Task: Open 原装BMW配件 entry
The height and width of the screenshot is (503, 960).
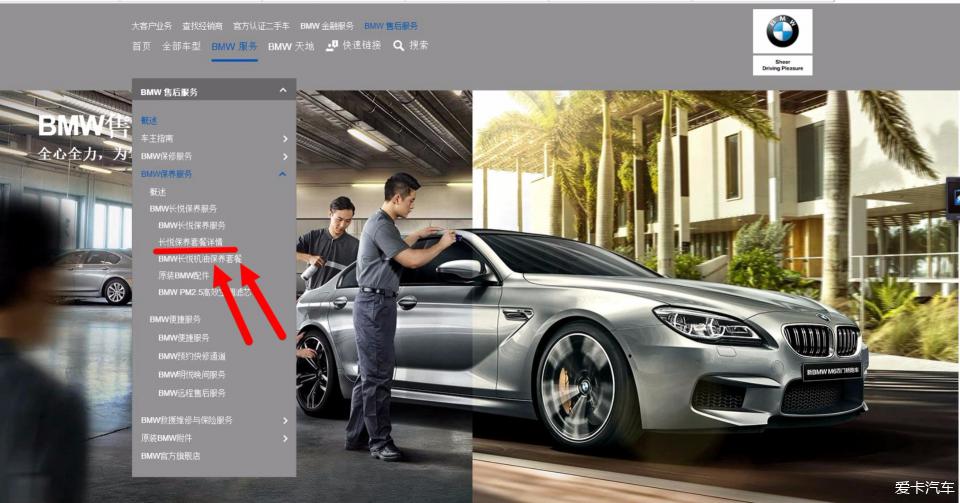Action: pyautogui.click(x=184, y=276)
